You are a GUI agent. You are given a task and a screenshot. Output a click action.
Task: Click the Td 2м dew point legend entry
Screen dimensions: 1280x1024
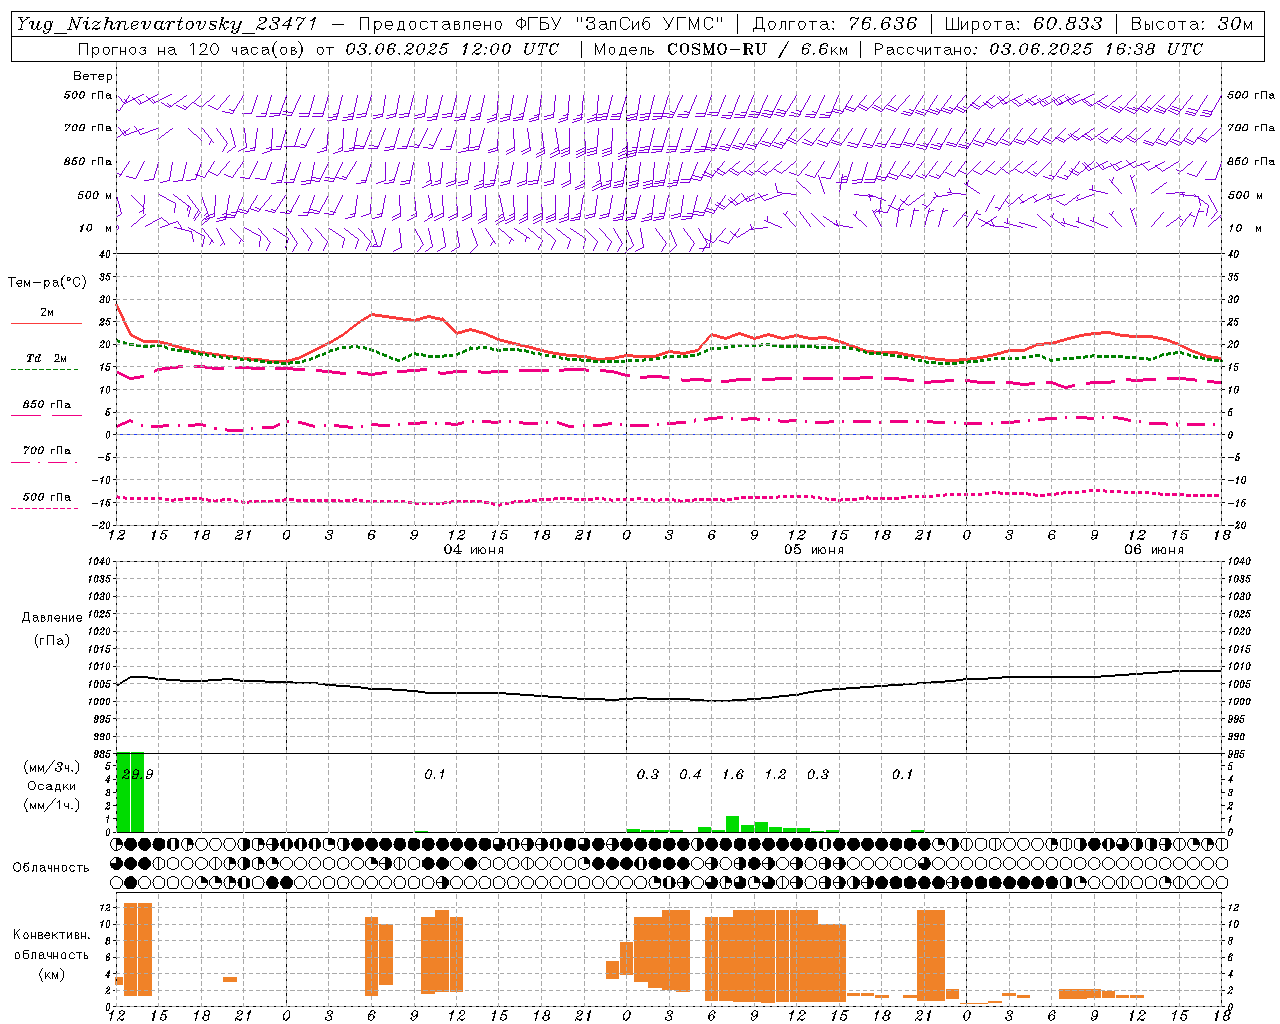[x=47, y=358]
